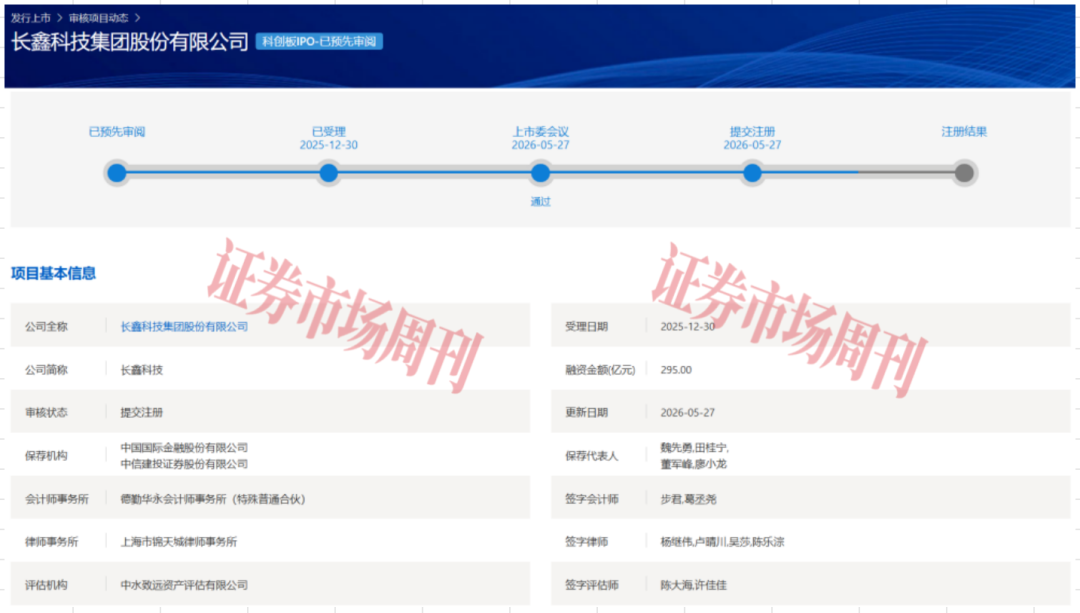Click the 保荐代表人 field label
The image size is (1080, 613).
pos(592,456)
